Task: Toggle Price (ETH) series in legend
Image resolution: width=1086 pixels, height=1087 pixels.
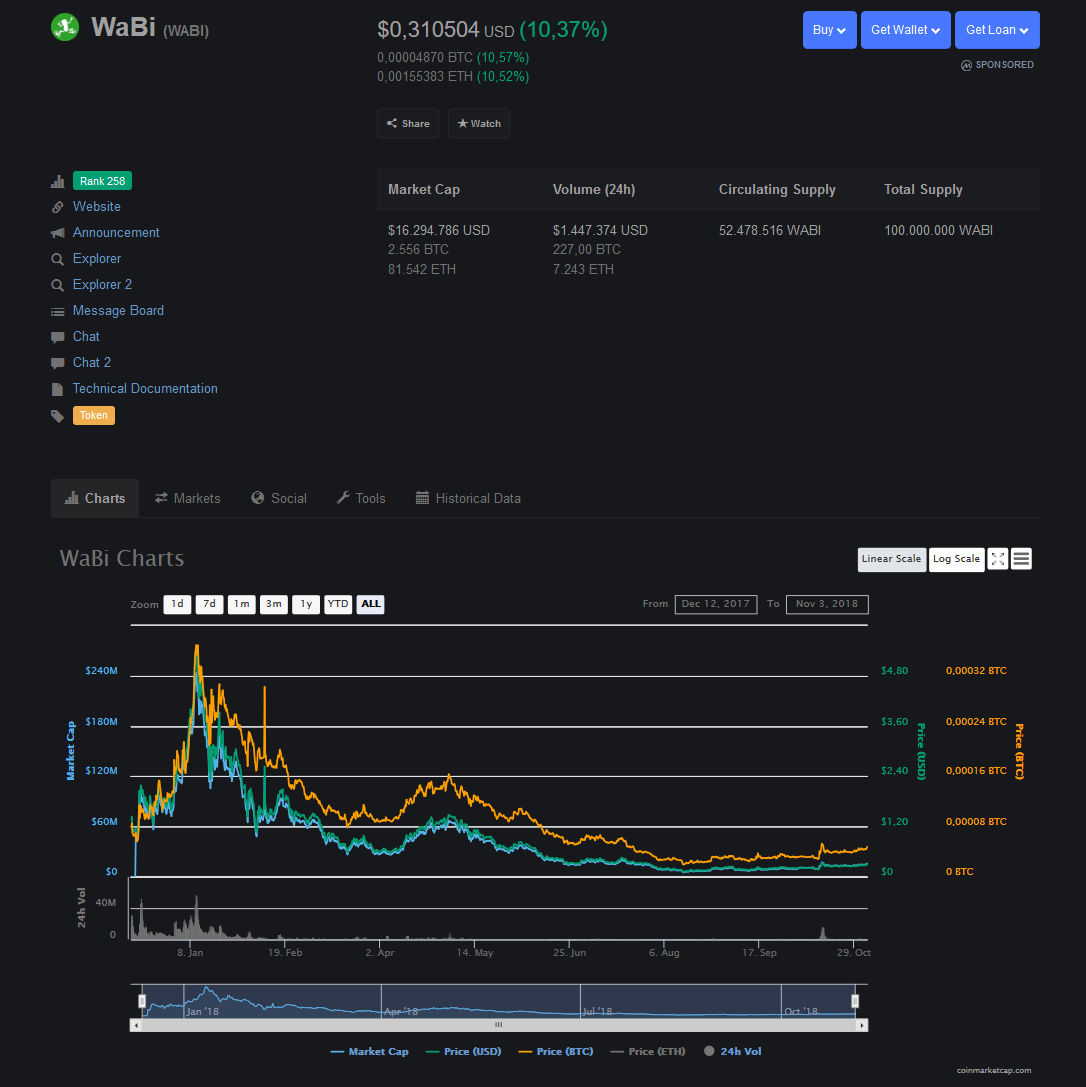Action: 648,1052
